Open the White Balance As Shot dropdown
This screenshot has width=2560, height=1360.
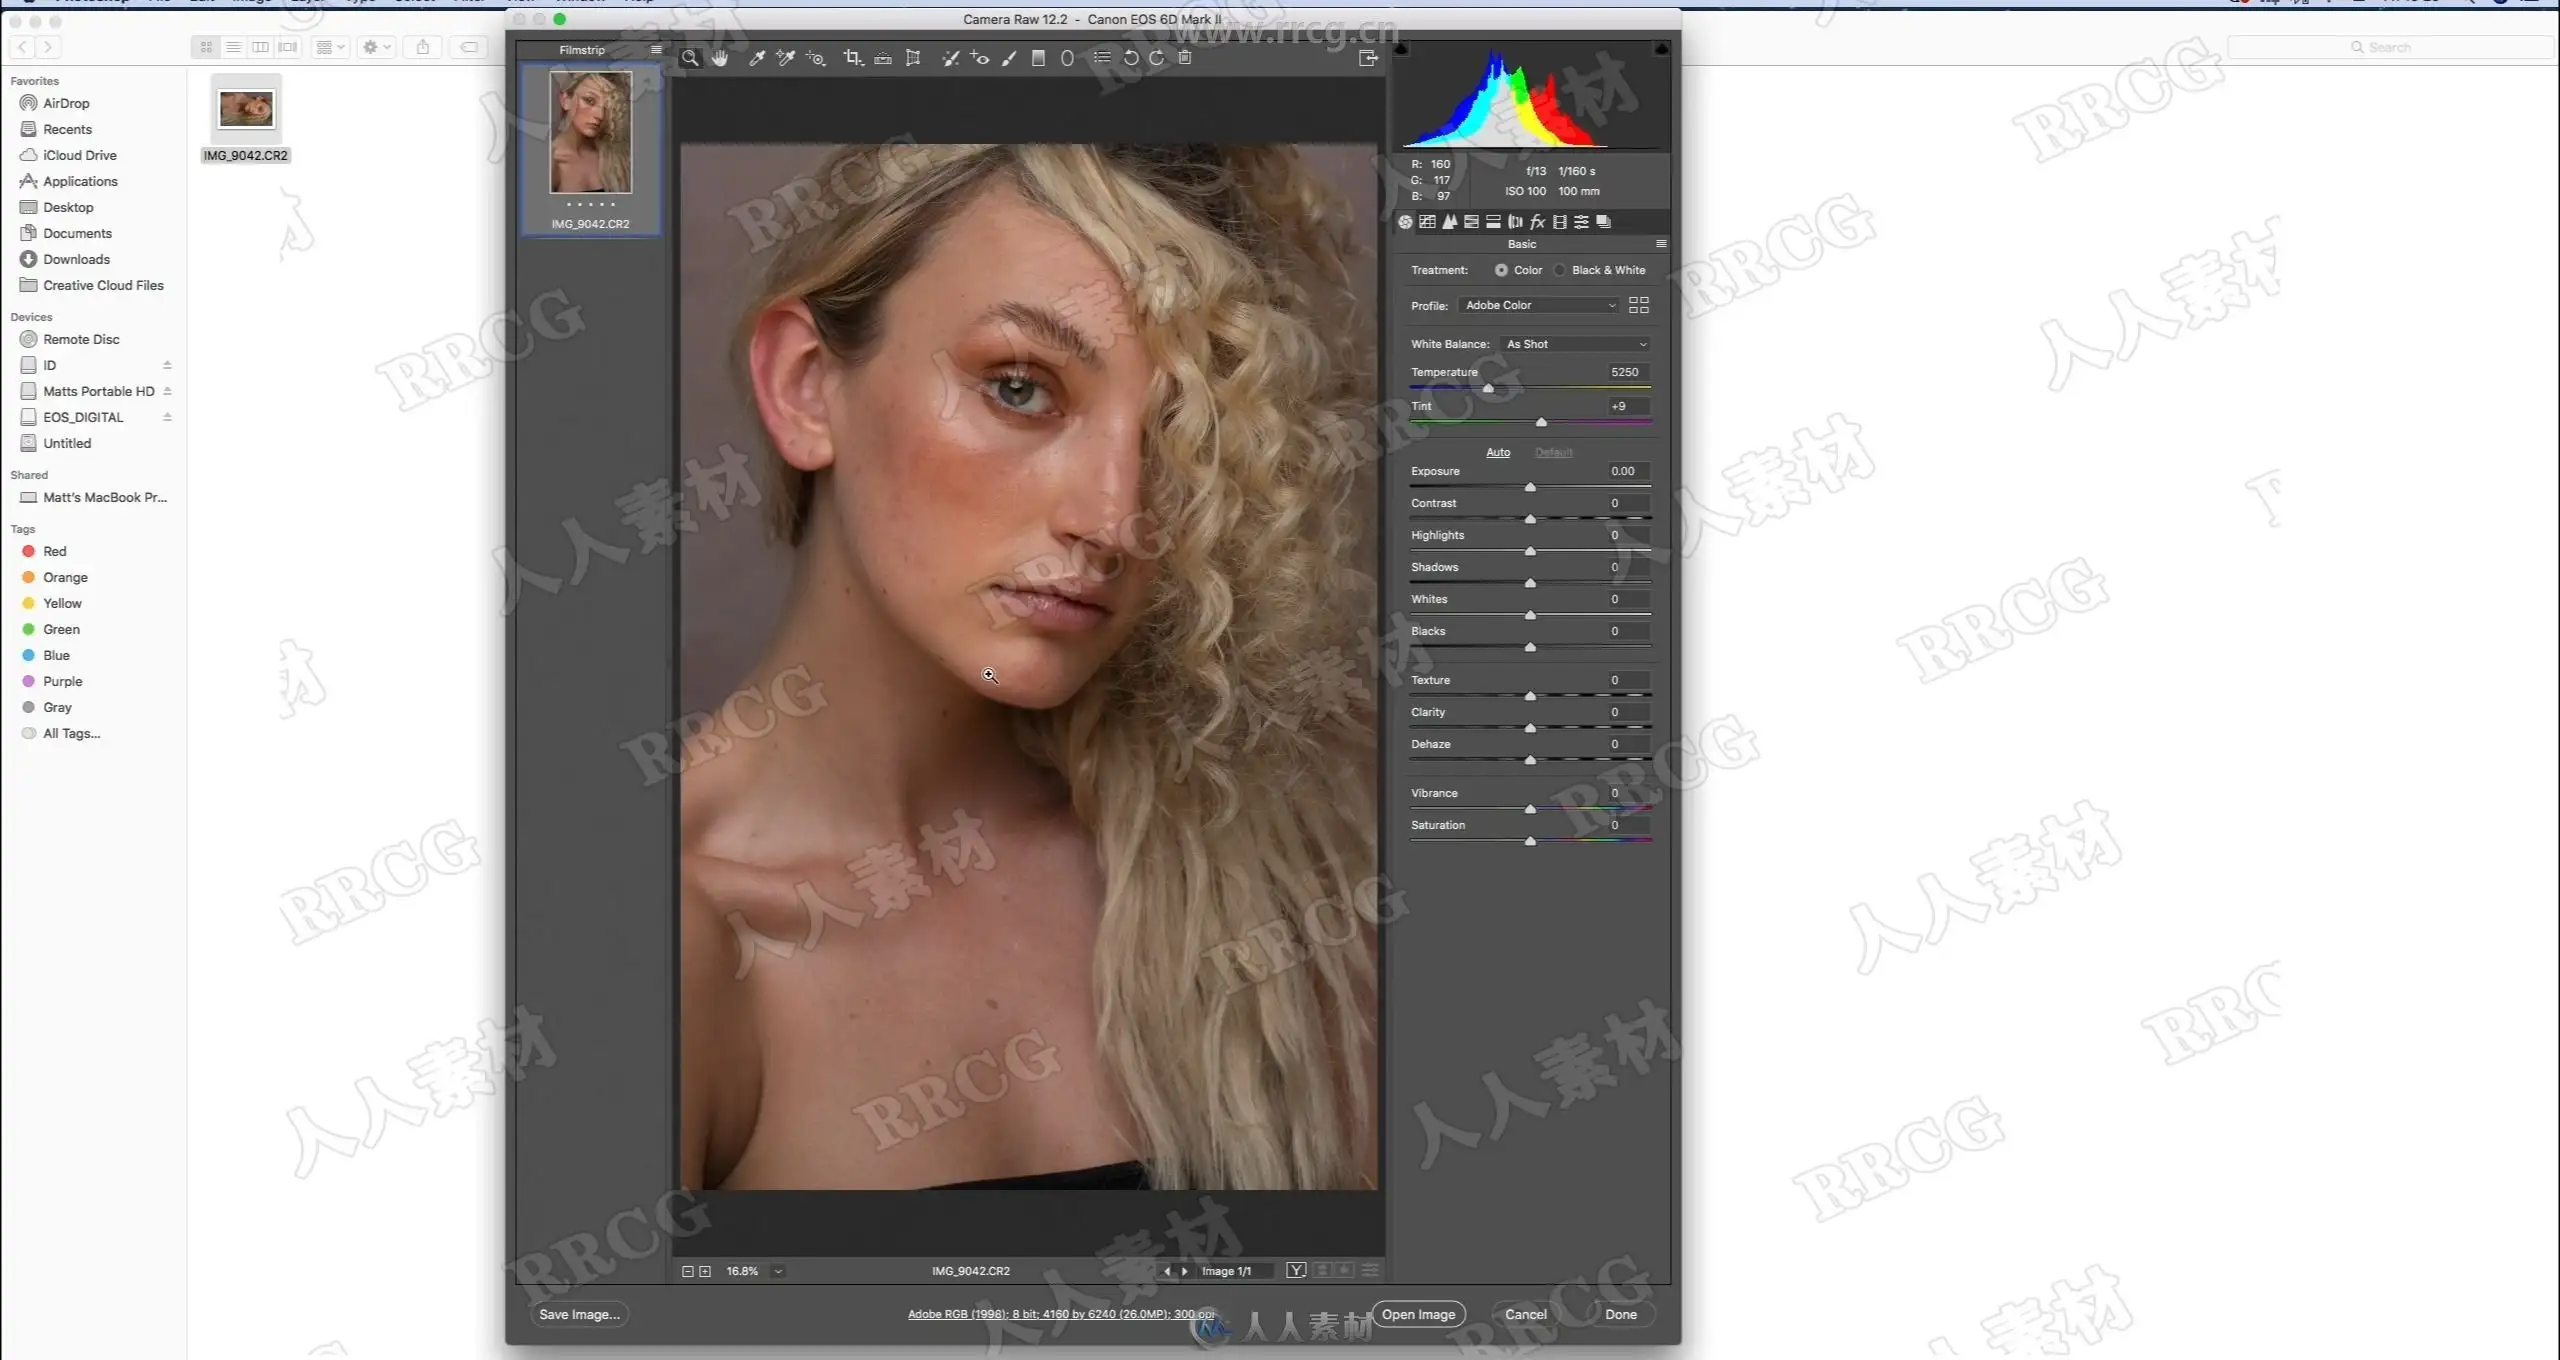(x=1576, y=344)
